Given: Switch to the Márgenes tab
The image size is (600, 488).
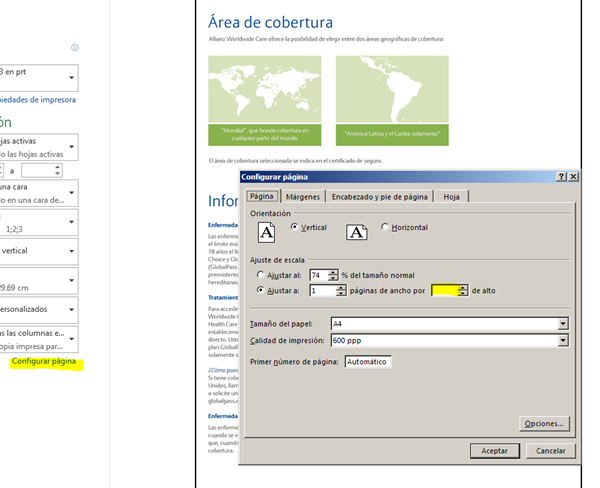Looking at the screenshot, I should [302, 197].
